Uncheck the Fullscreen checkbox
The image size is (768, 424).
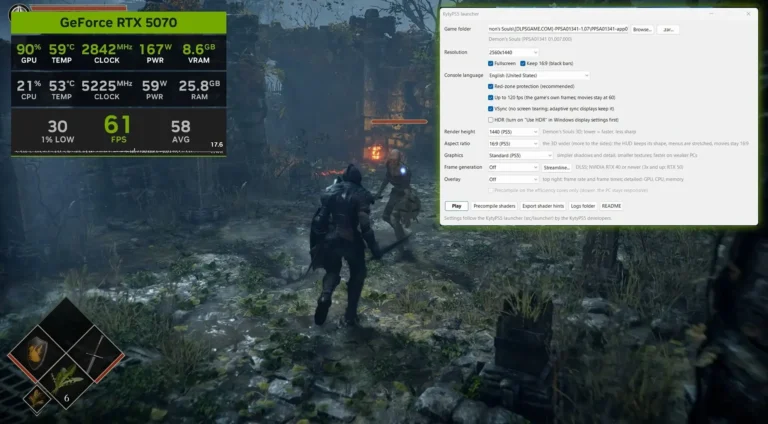(490, 64)
